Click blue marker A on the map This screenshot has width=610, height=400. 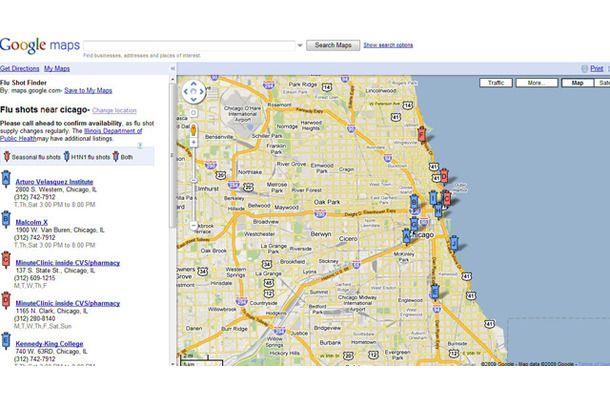[x=407, y=237]
